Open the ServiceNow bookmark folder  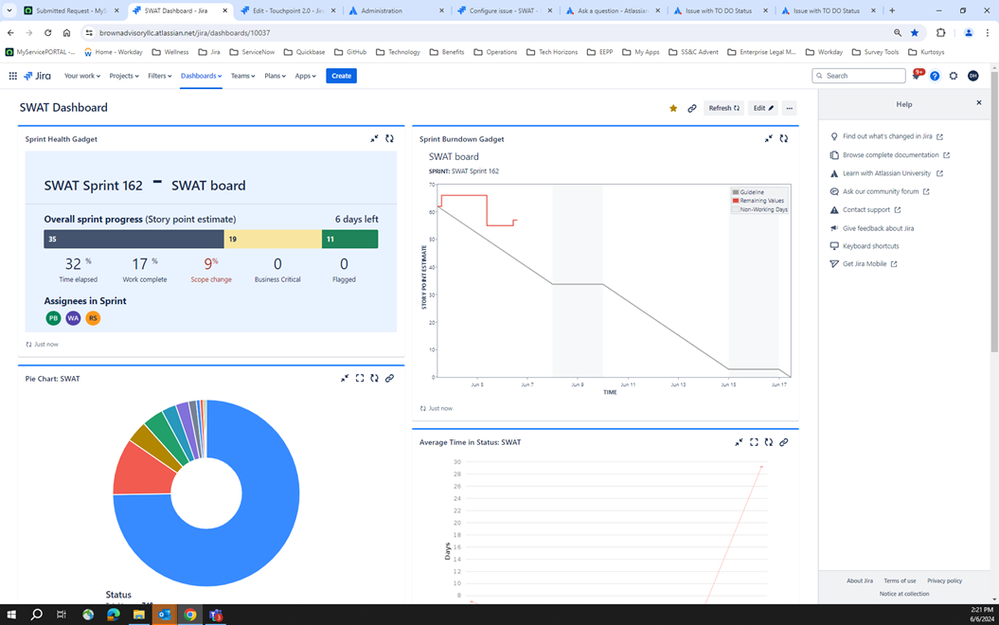pos(252,52)
